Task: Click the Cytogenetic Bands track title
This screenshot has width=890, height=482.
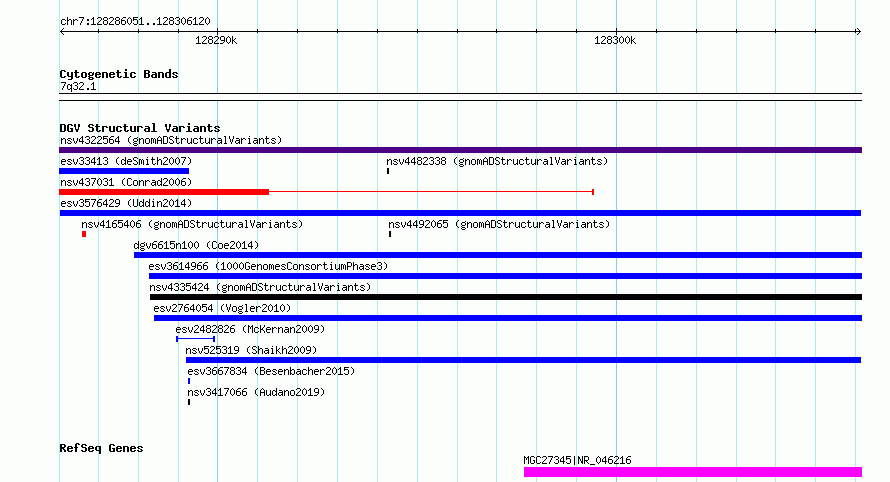Action: 119,74
